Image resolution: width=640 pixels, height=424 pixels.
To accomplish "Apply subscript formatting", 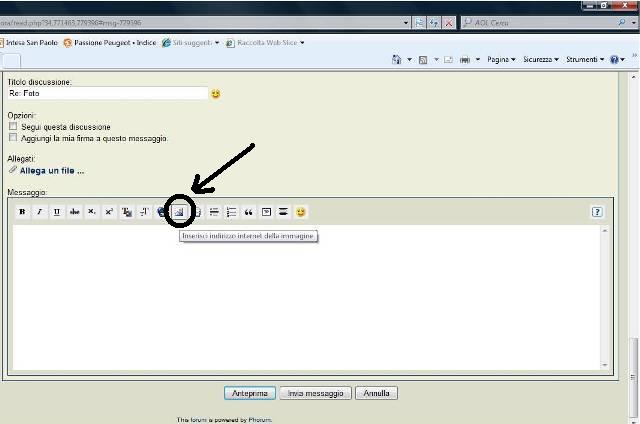I will 92,212.
